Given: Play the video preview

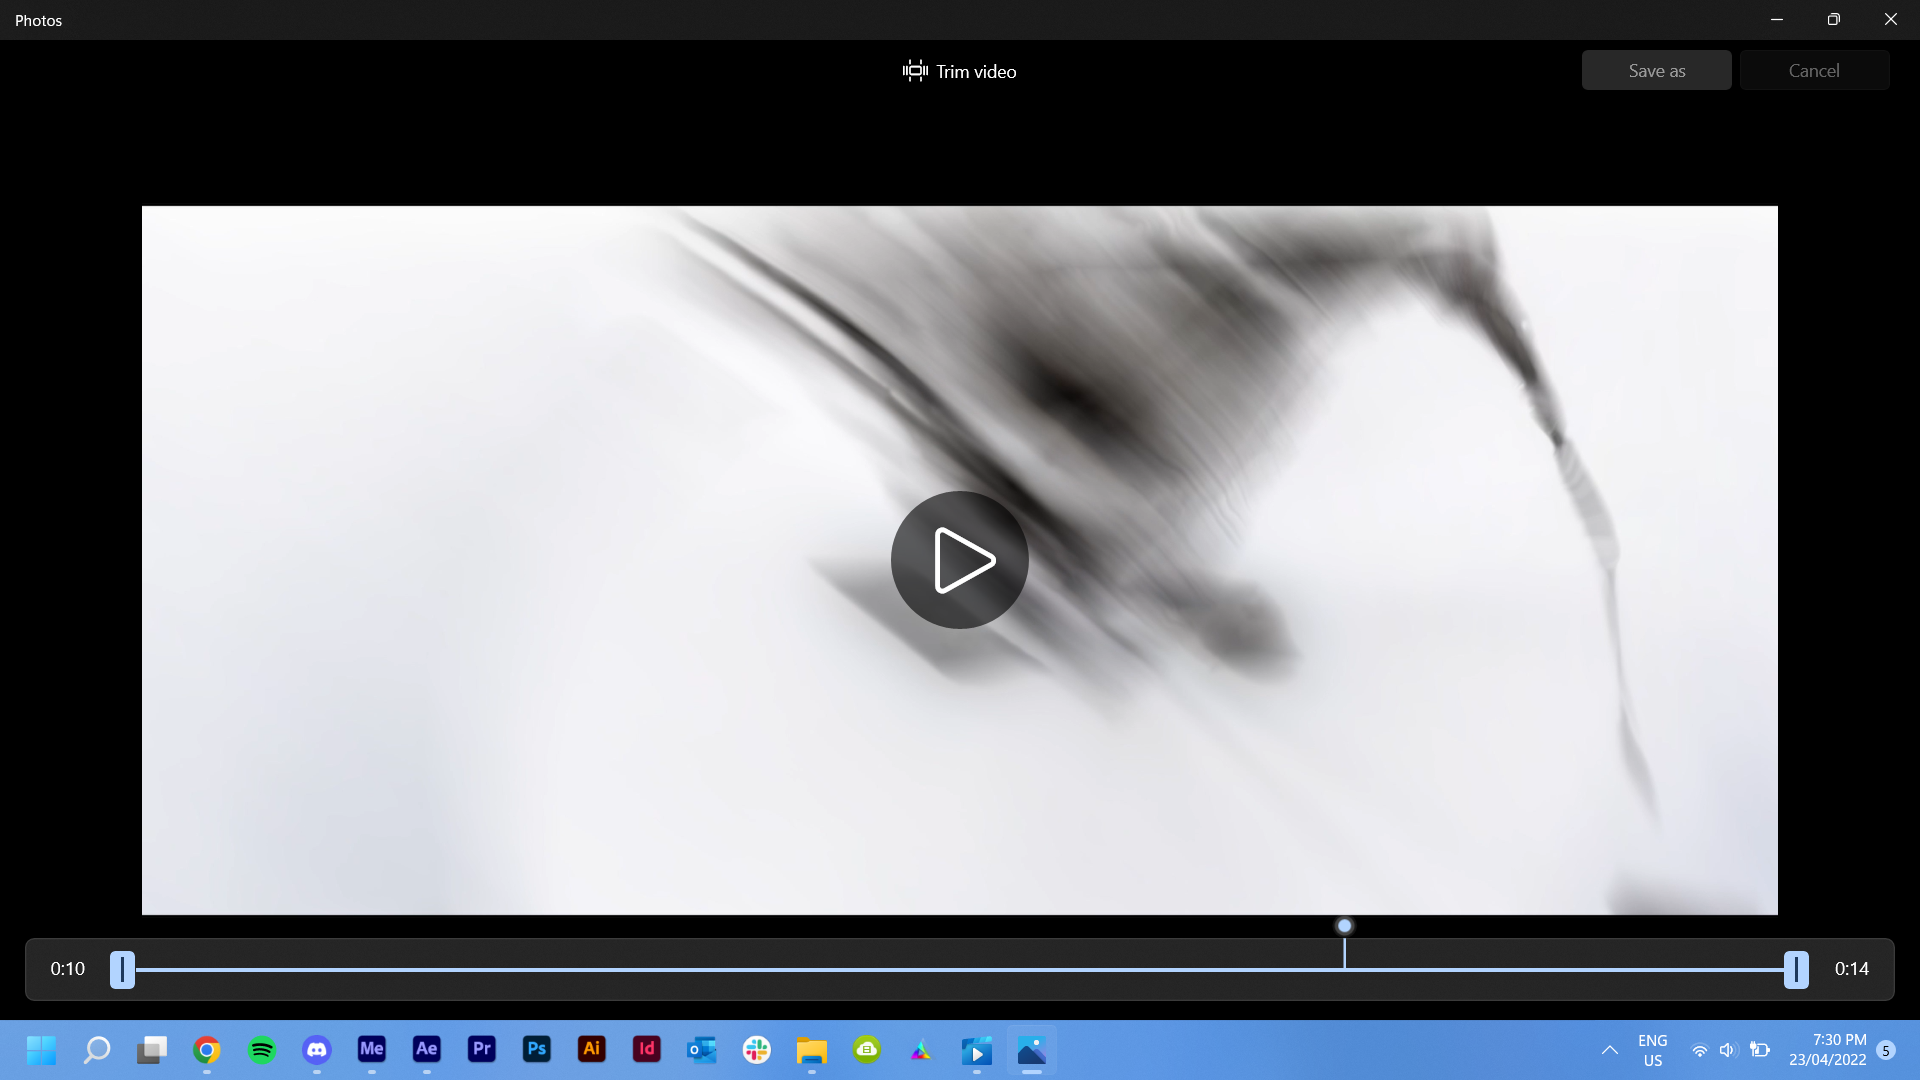Looking at the screenshot, I should (x=958, y=560).
